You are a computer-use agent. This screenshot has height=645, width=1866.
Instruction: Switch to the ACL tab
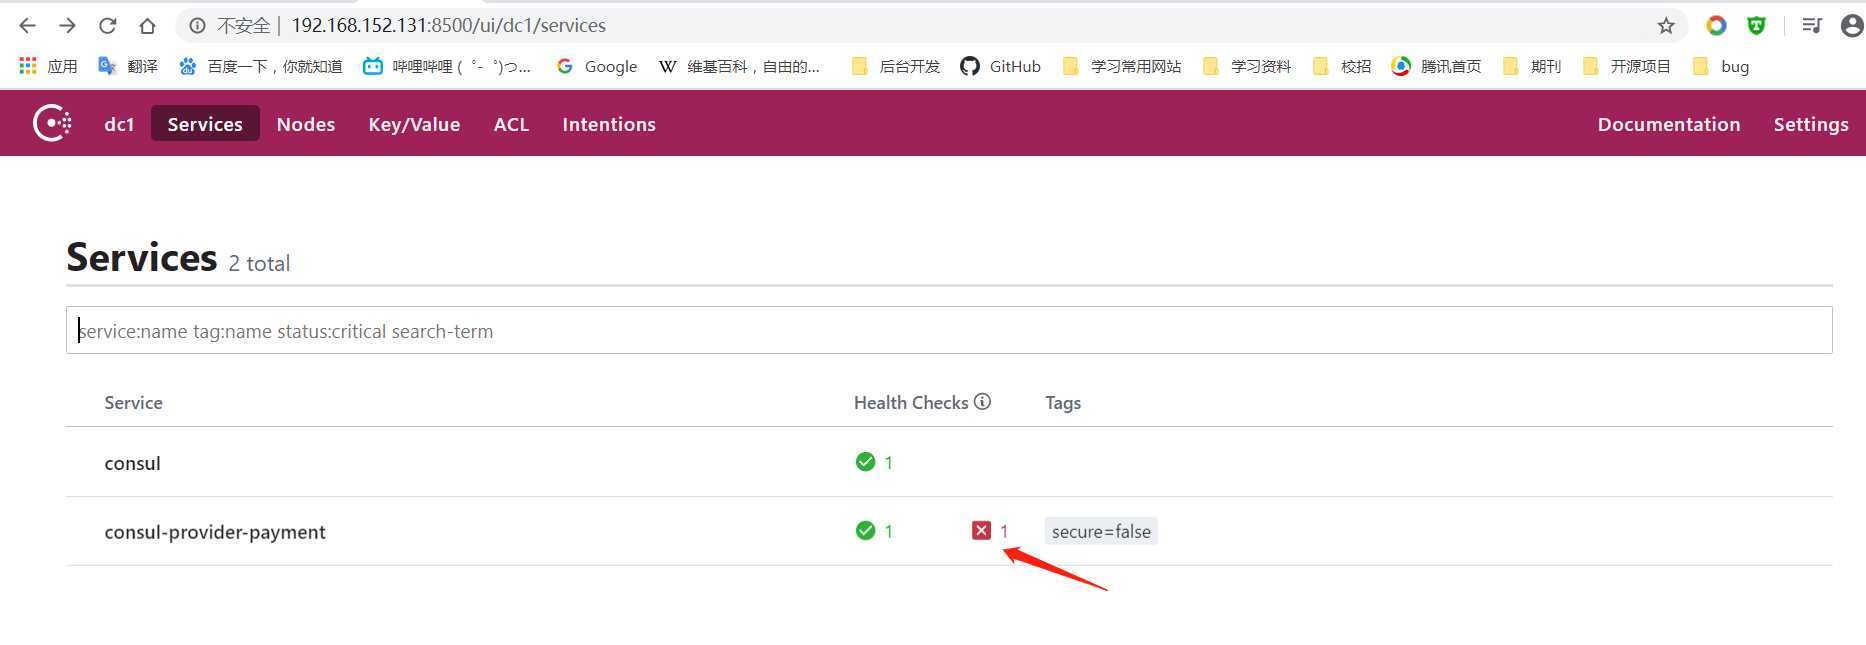pyautogui.click(x=511, y=124)
